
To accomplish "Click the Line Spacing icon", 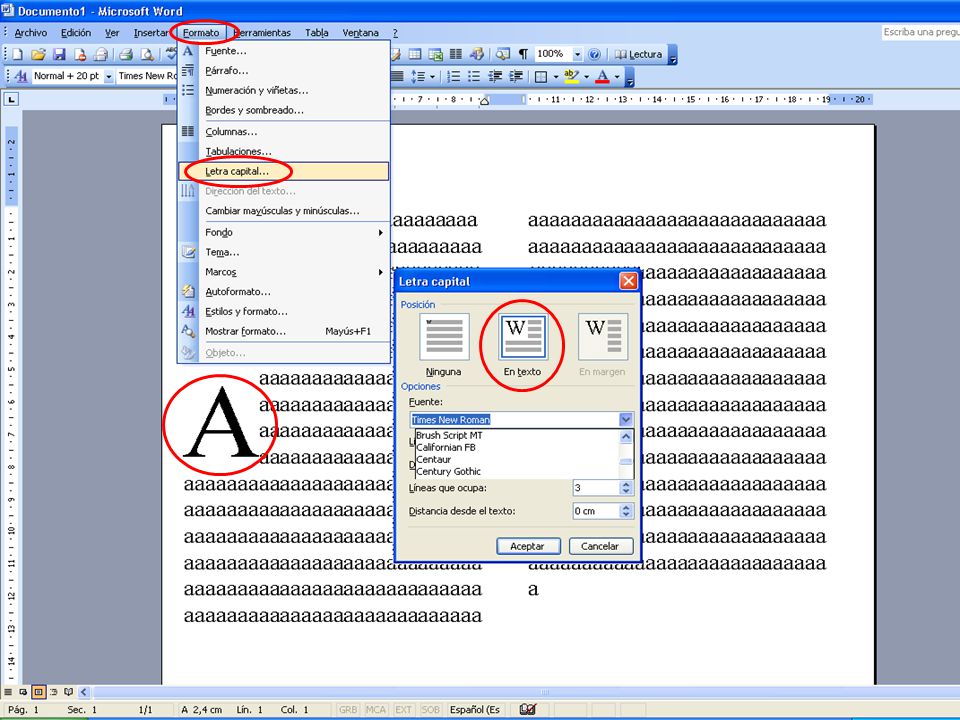I will [x=418, y=77].
